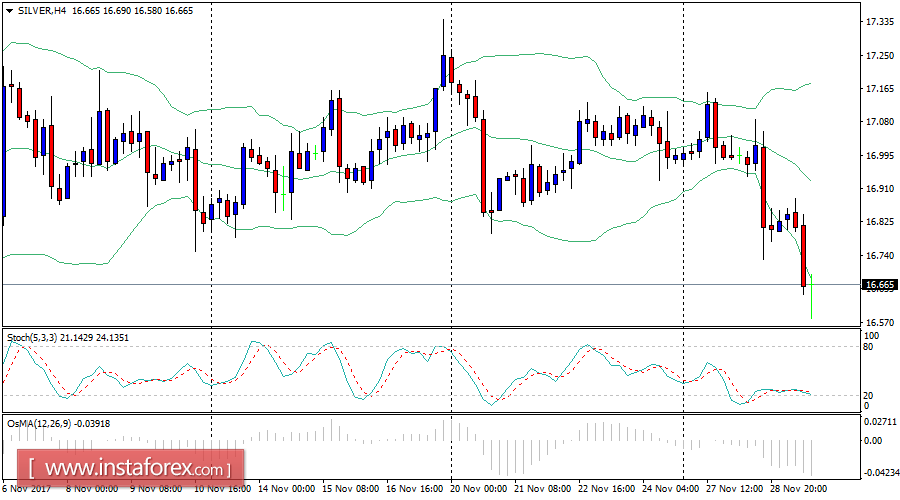Click the 17.335 price scale value
Screen dimensions: 900x500
click(x=880, y=22)
